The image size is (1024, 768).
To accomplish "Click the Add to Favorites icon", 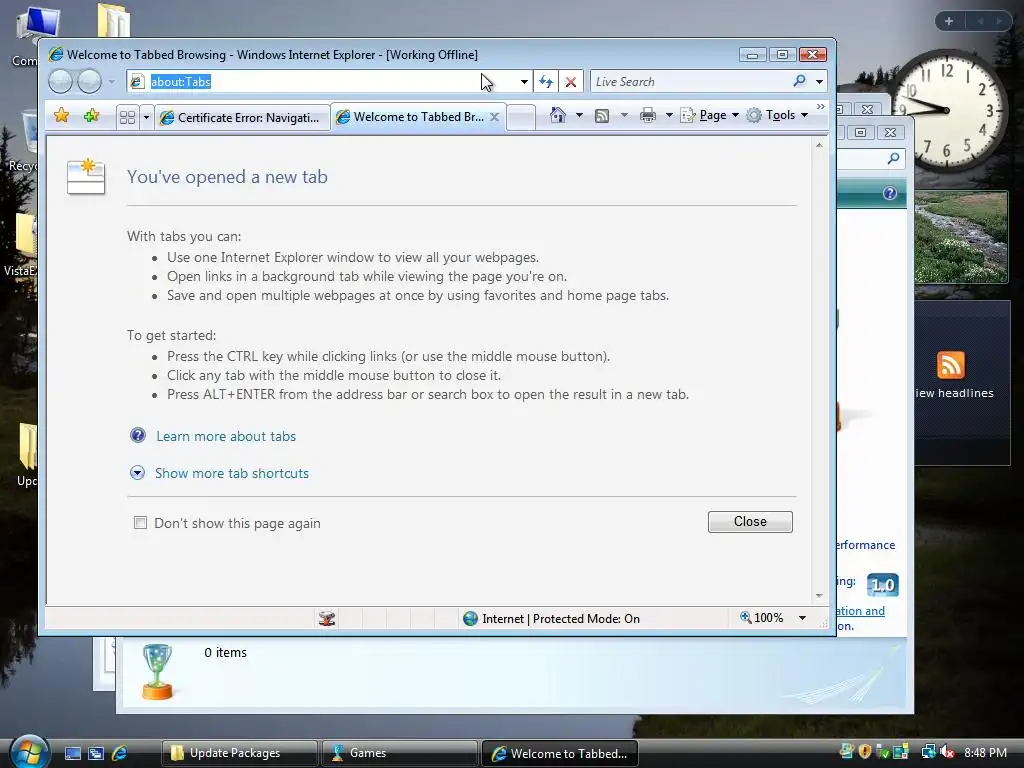I will (x=91, y=116).
